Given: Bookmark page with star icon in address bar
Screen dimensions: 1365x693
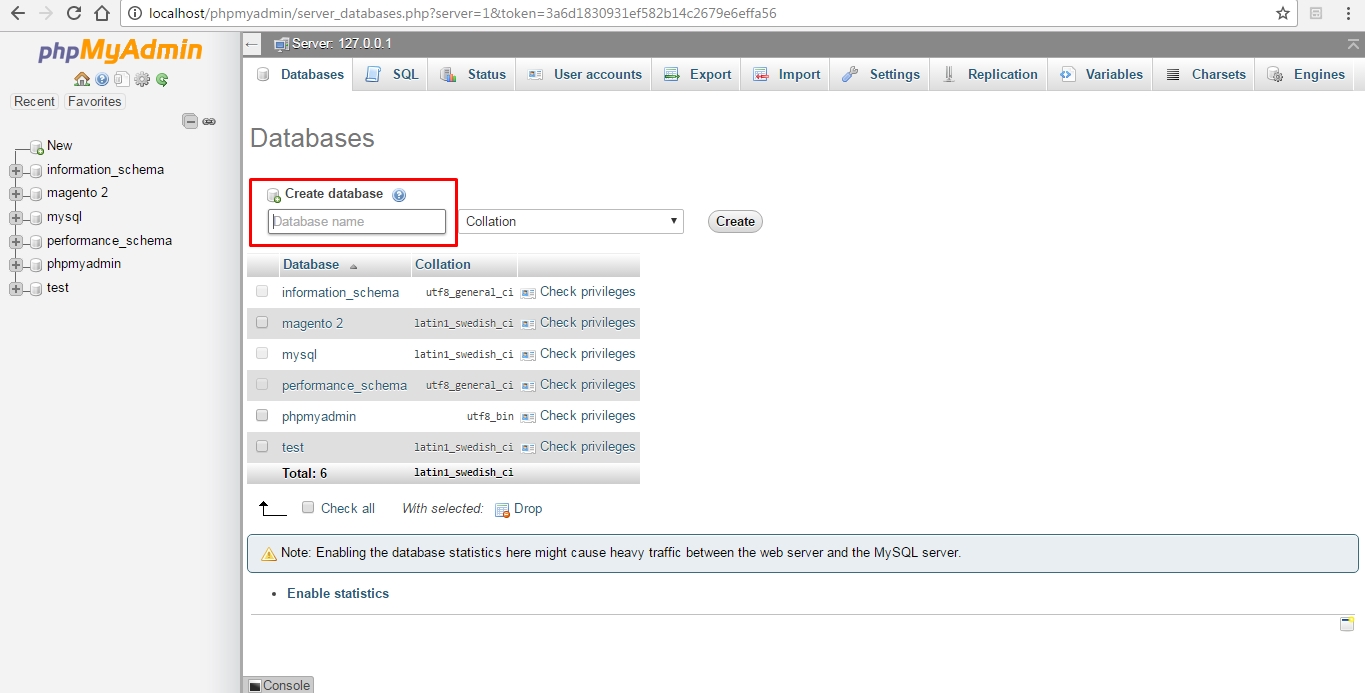Looking at the screenshot, I should 1283,14.
